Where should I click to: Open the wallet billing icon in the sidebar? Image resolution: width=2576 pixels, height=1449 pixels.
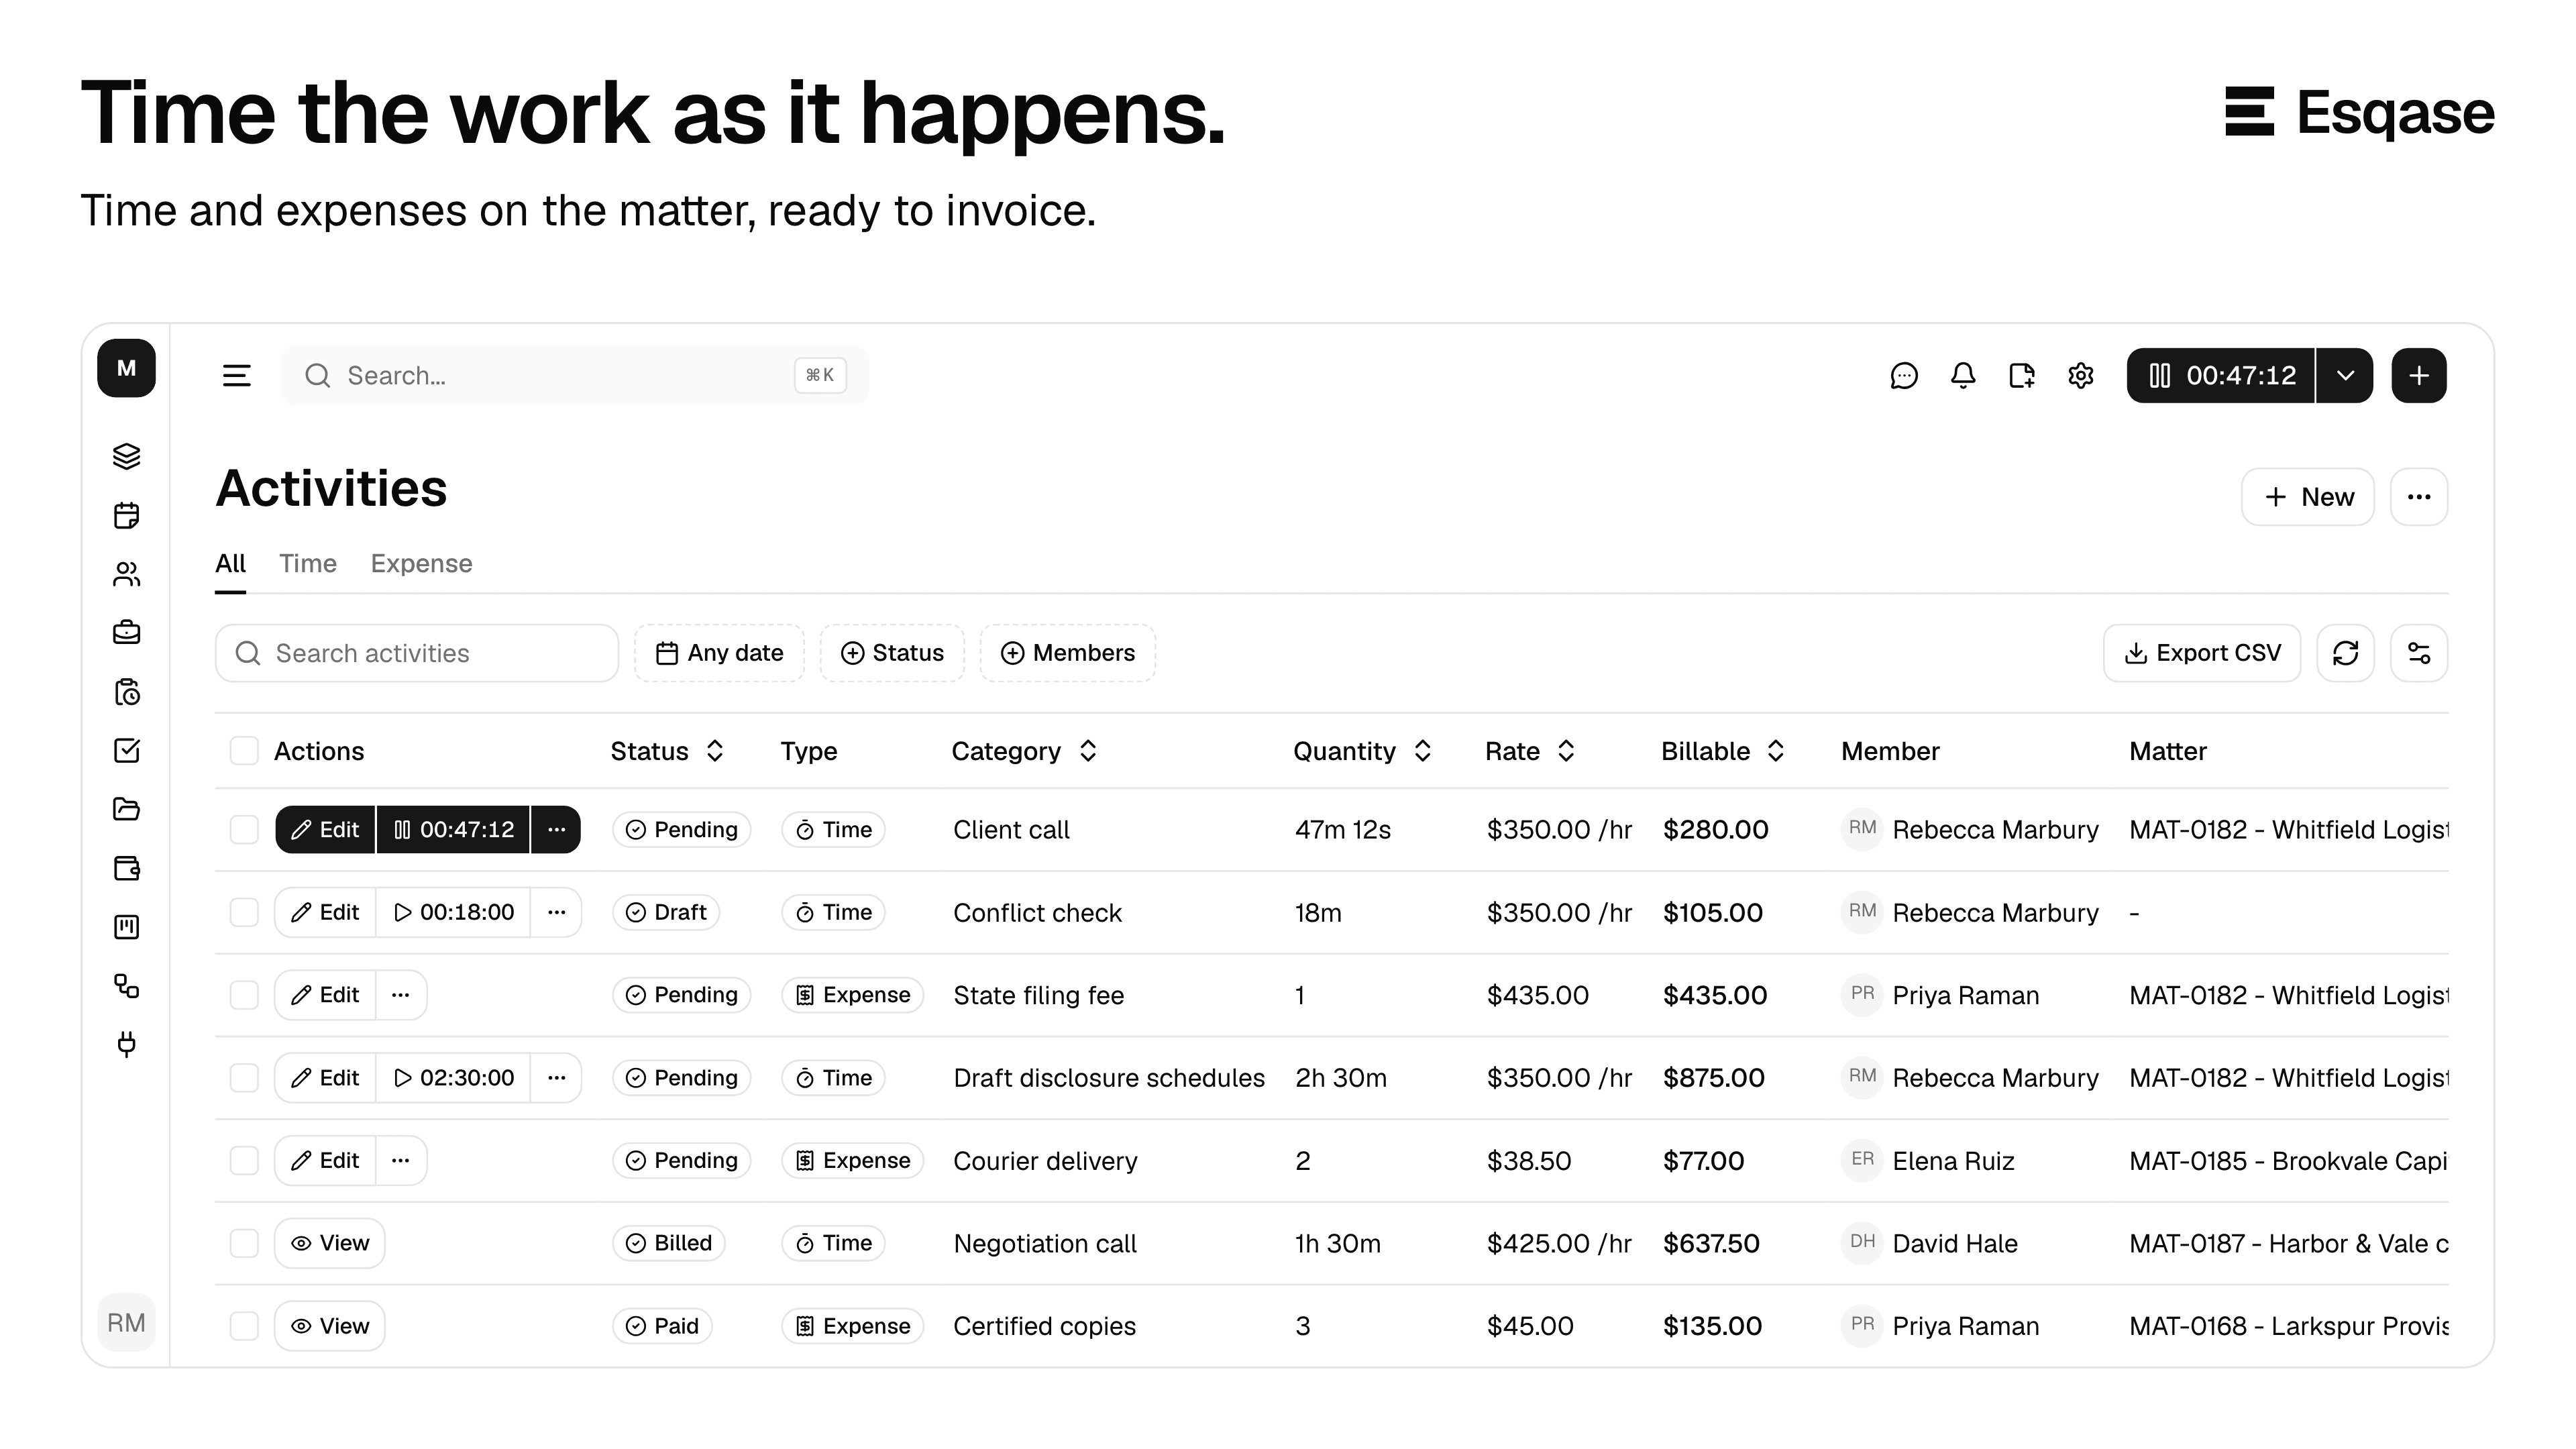point(126,868)
